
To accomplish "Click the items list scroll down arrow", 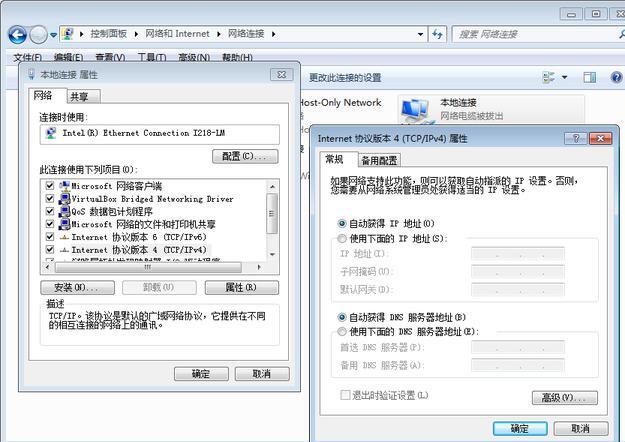I will [x=273, y=254].
